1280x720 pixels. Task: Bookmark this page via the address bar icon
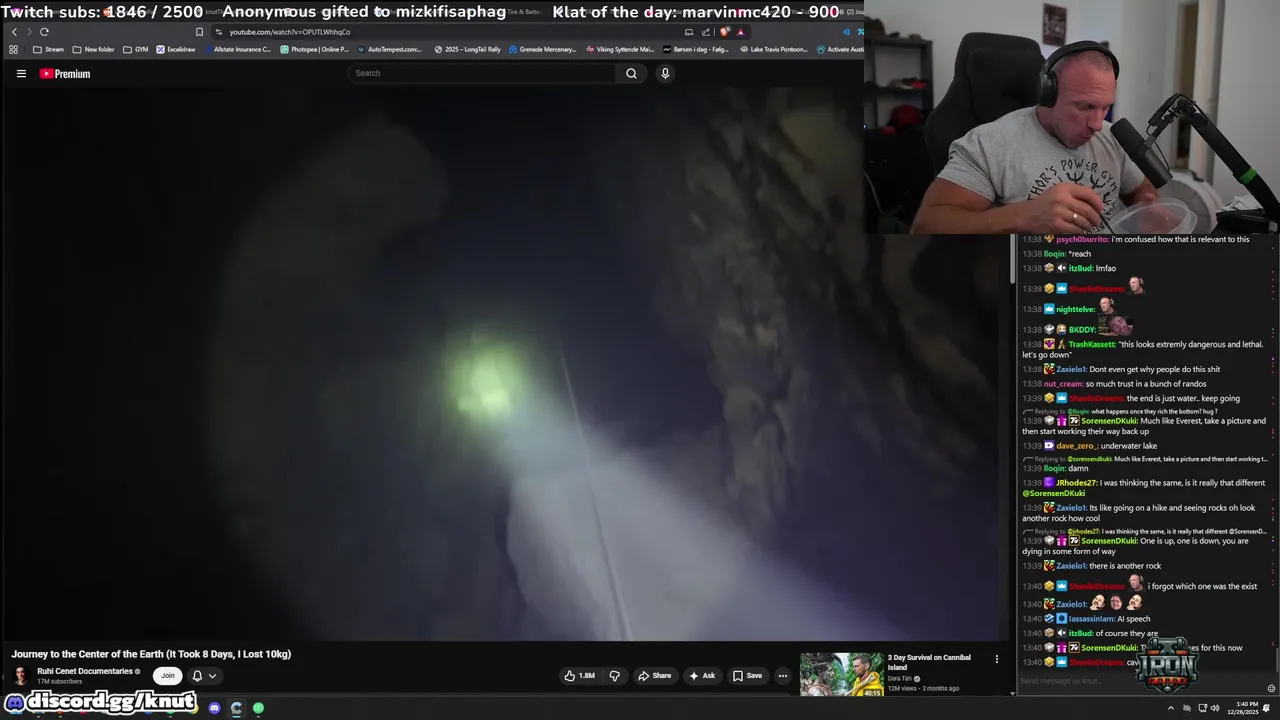click(x=199, y=32)
